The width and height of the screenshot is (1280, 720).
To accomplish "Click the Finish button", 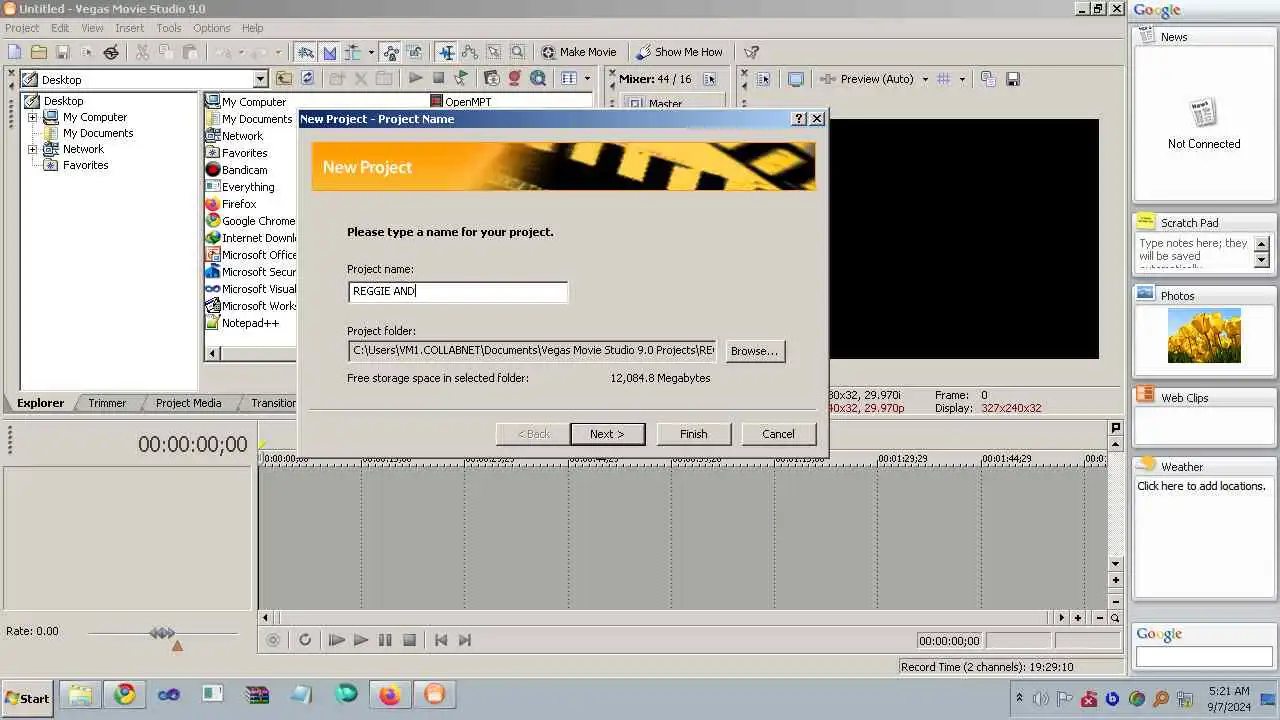I will (x=693, y=434).
